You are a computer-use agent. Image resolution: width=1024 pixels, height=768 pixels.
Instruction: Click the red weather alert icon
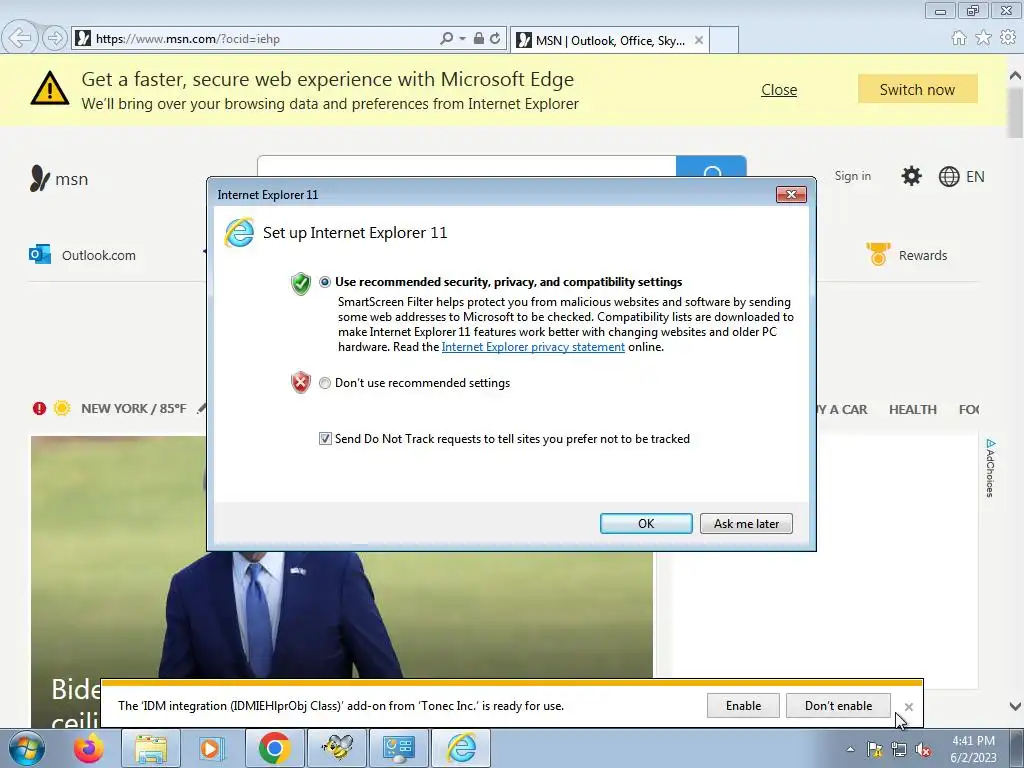39,408
